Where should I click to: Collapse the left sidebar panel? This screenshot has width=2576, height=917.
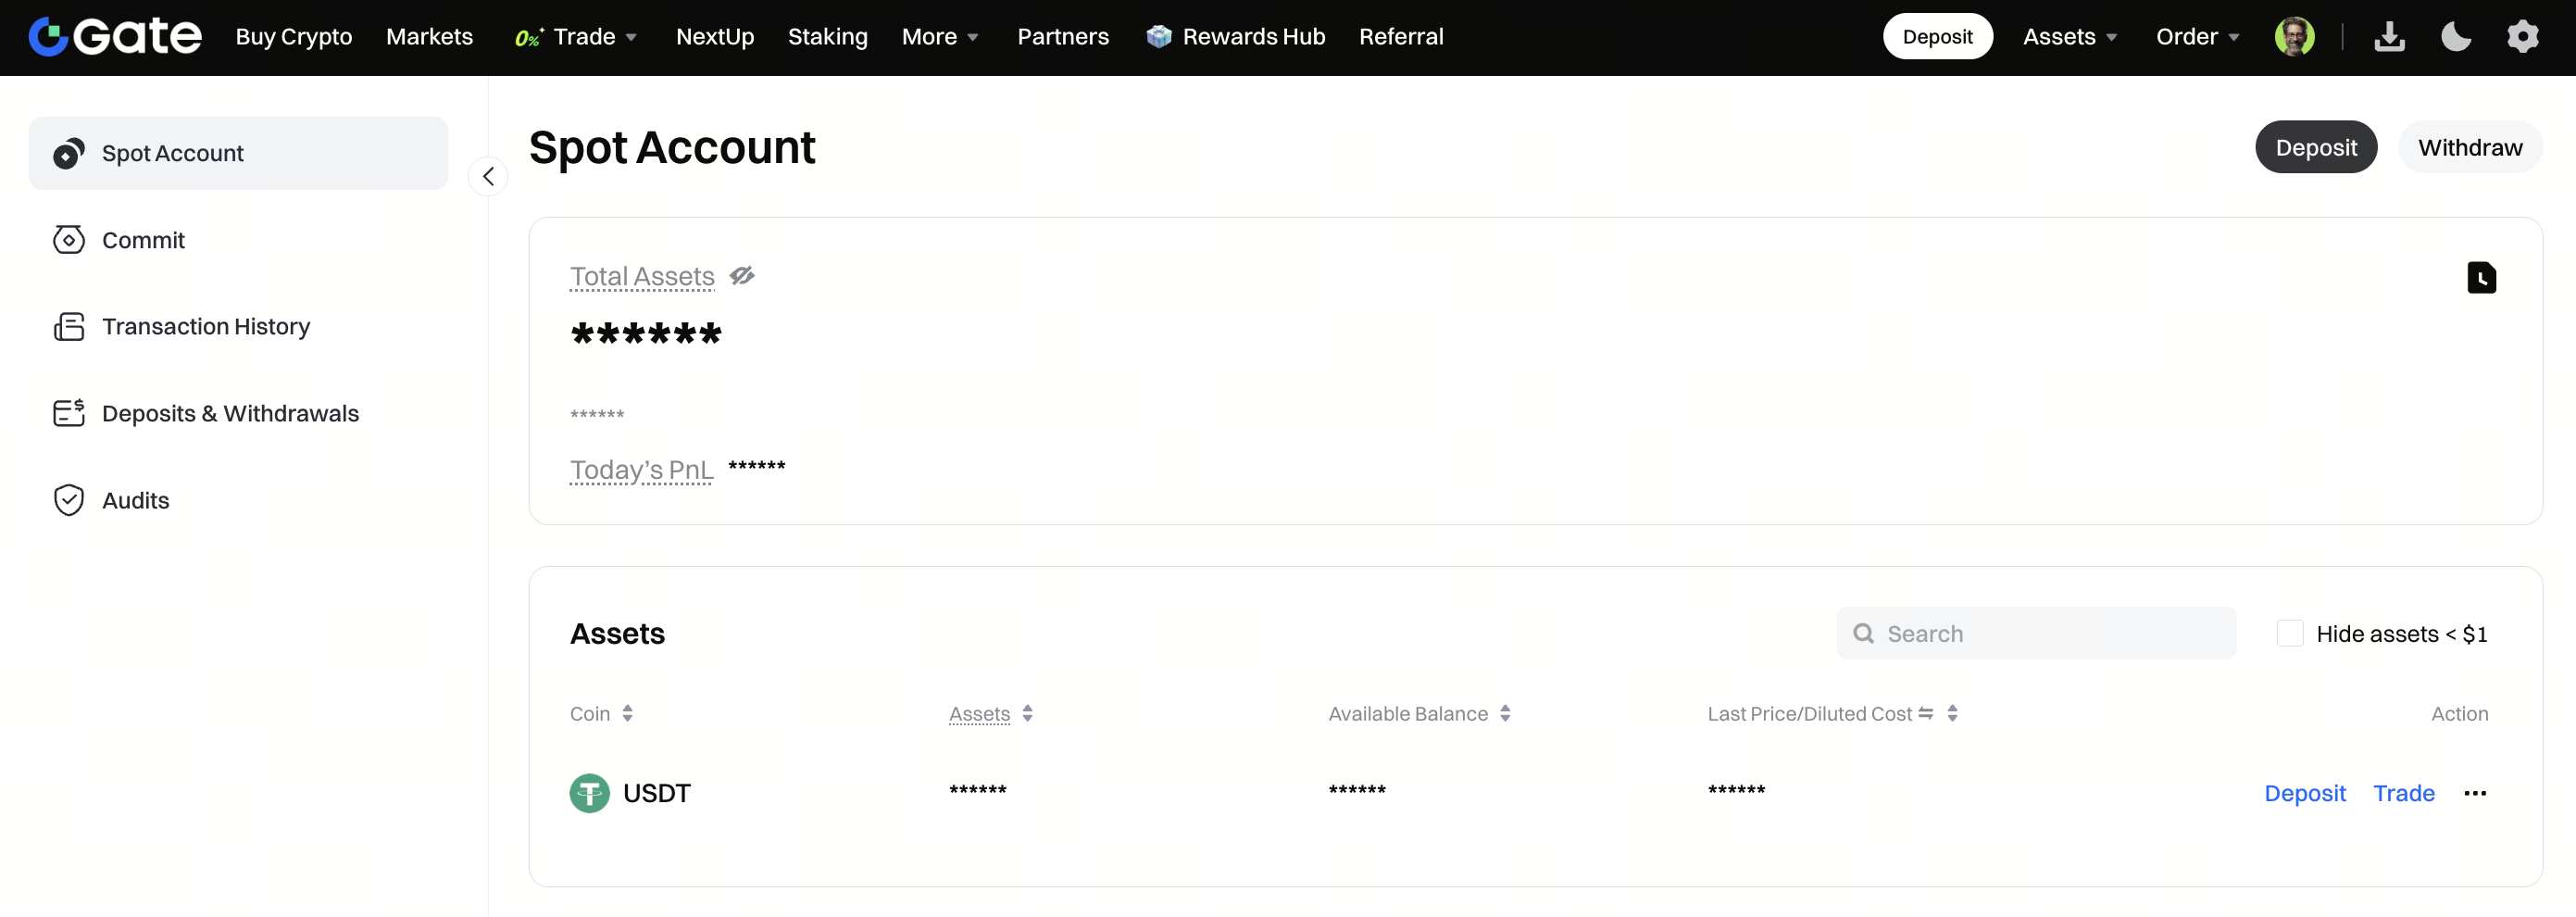pyautogui.click(x=488, y=177)
